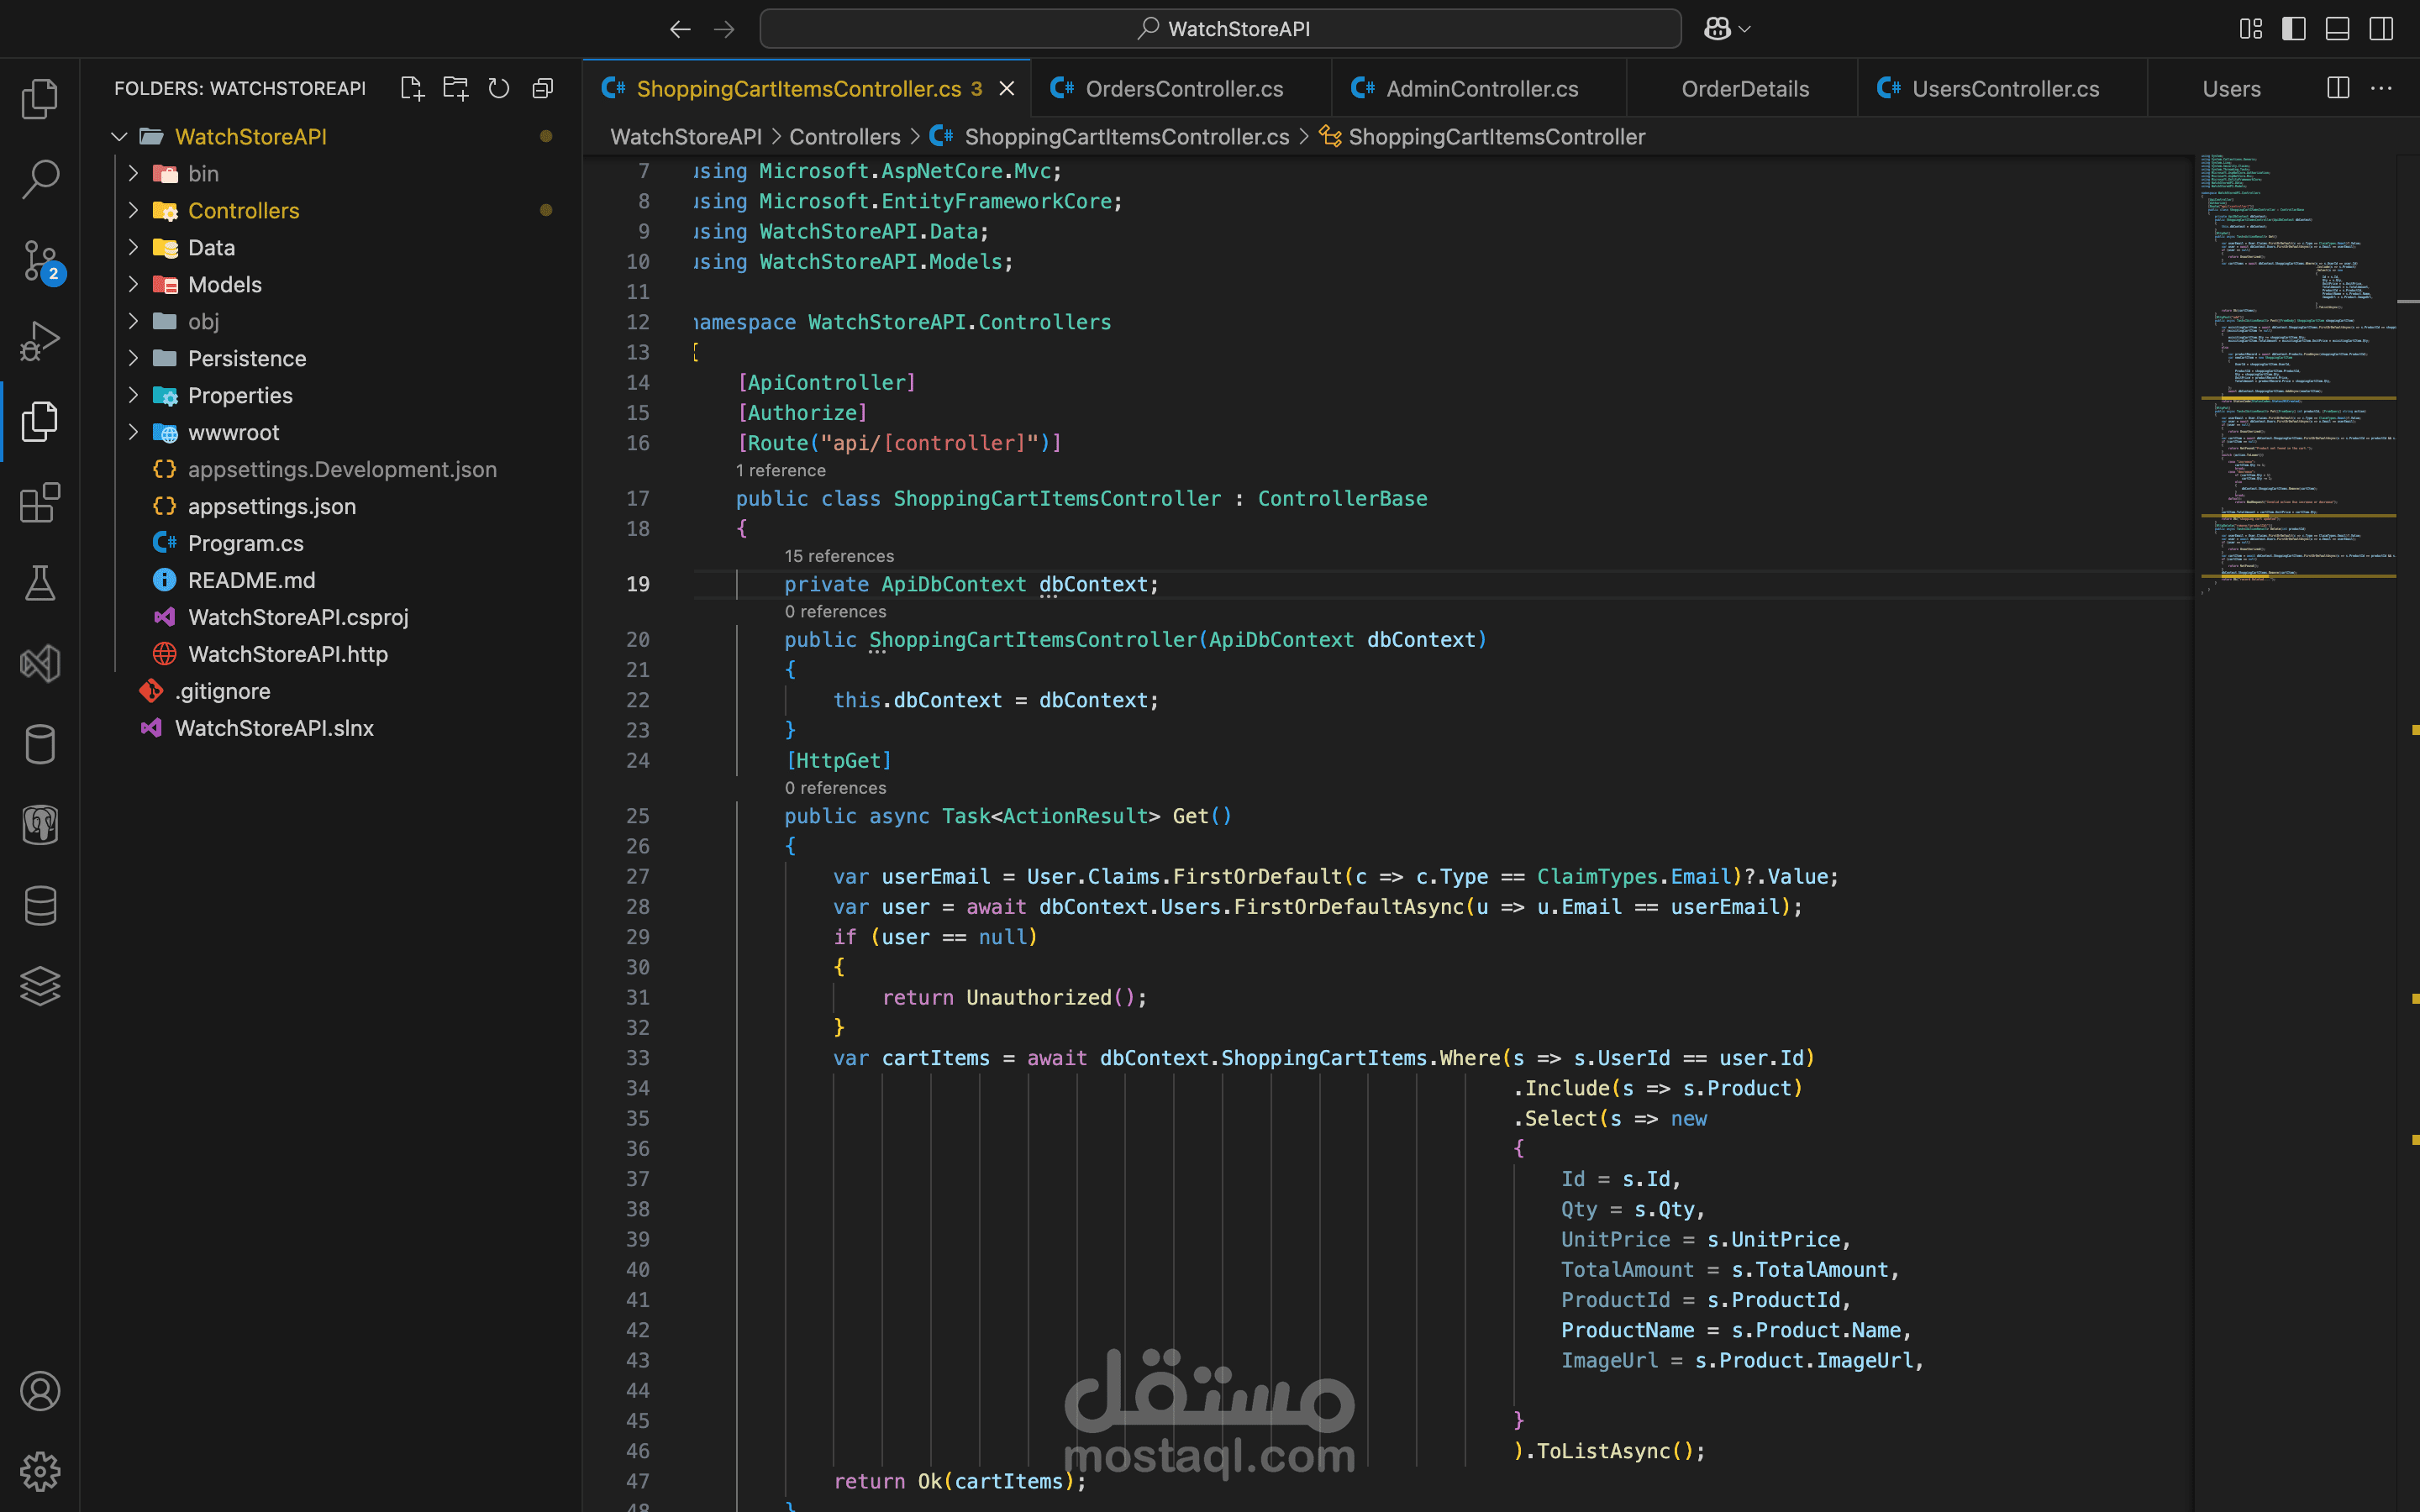Split the editor to the right
The width and height of the screenshot is (2420, 1512).
(x=2338, y=88)
